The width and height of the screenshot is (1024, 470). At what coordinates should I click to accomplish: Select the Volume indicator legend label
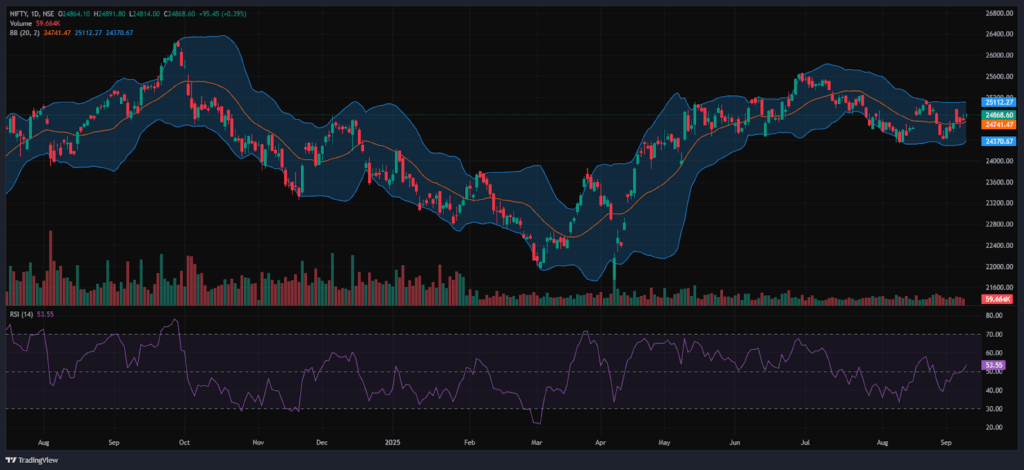(x=21, y=22)
